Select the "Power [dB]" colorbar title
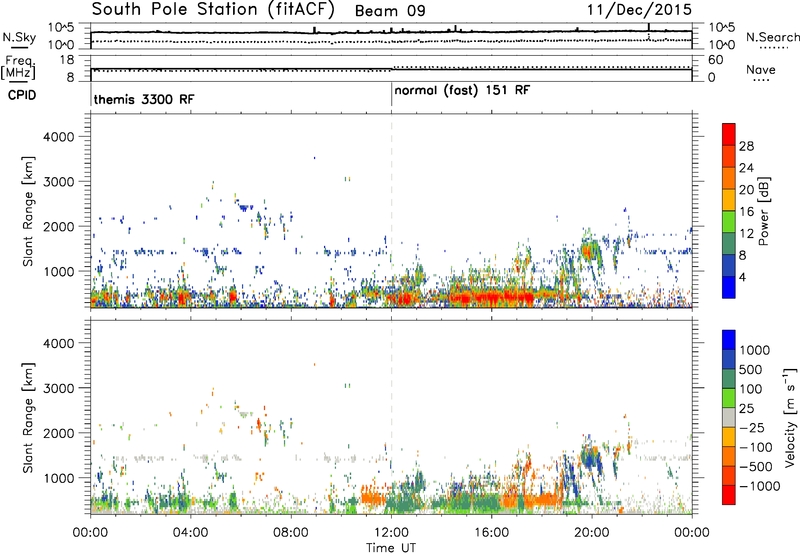Viewport: 800px width, 554px height. (764, 211)
